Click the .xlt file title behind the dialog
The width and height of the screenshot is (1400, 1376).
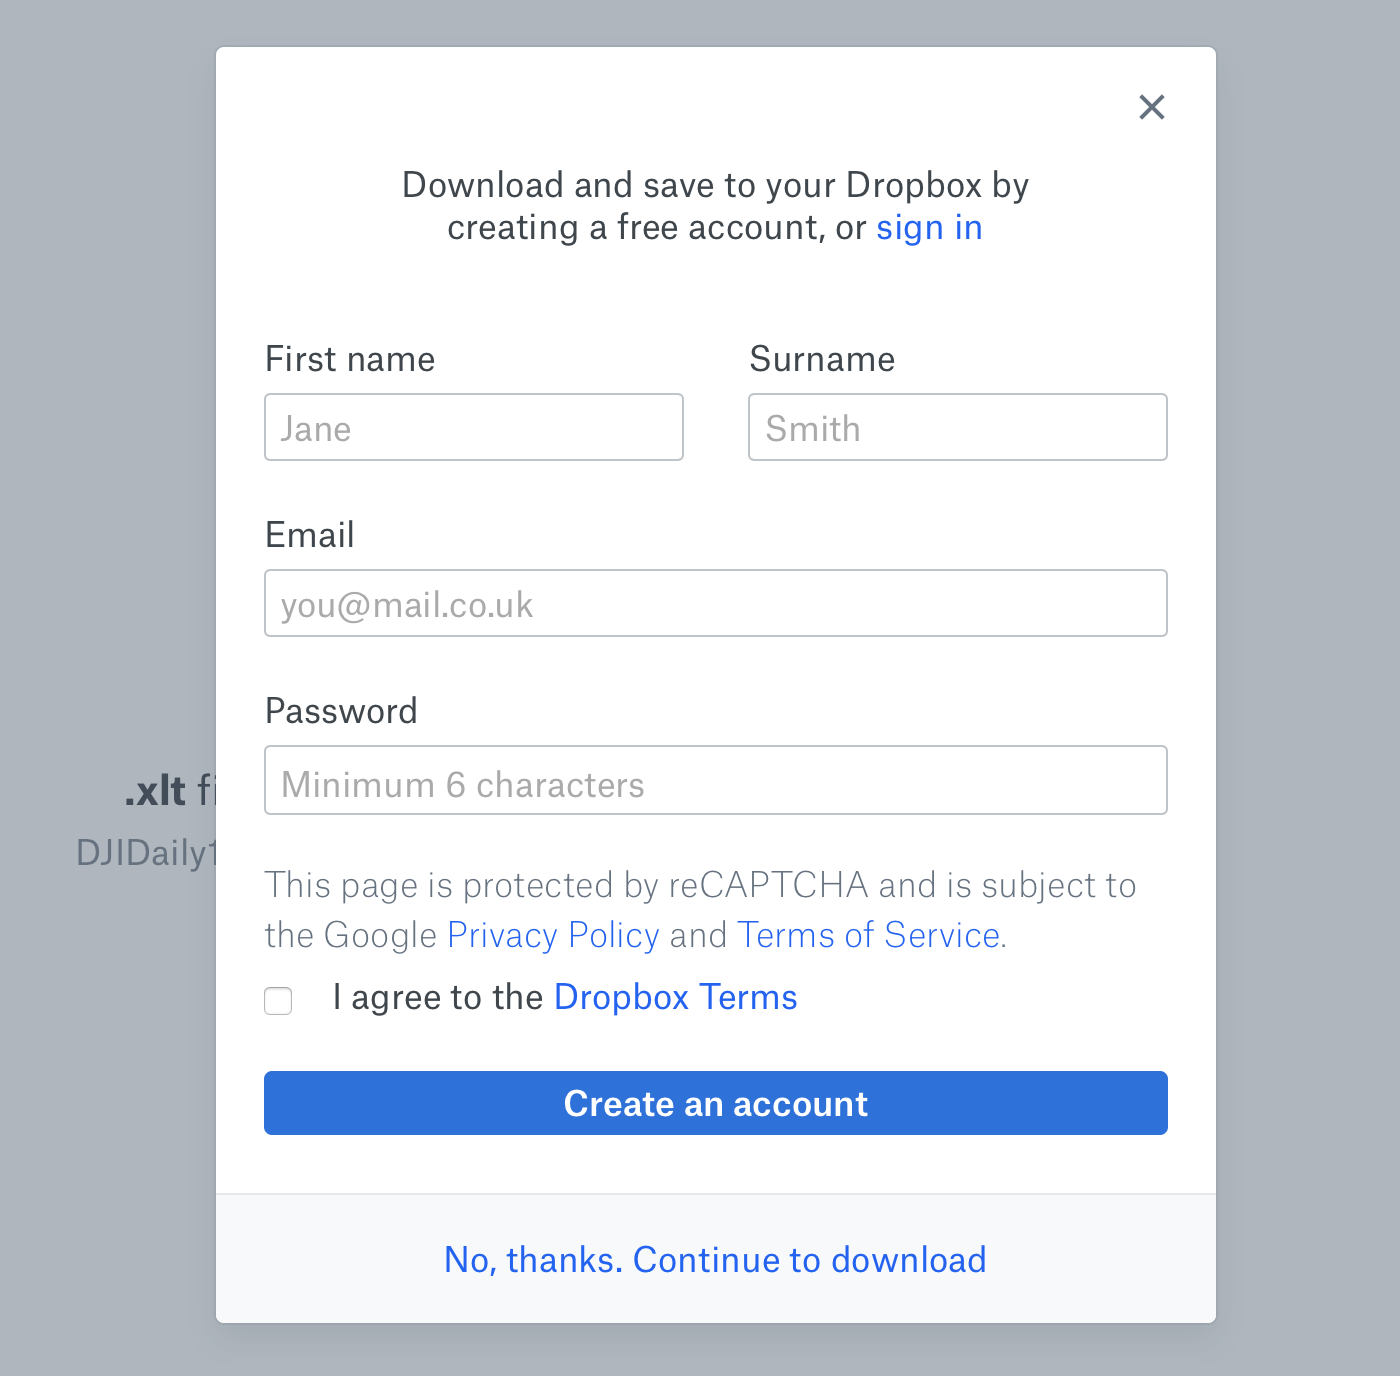click(x=168, y=791)
